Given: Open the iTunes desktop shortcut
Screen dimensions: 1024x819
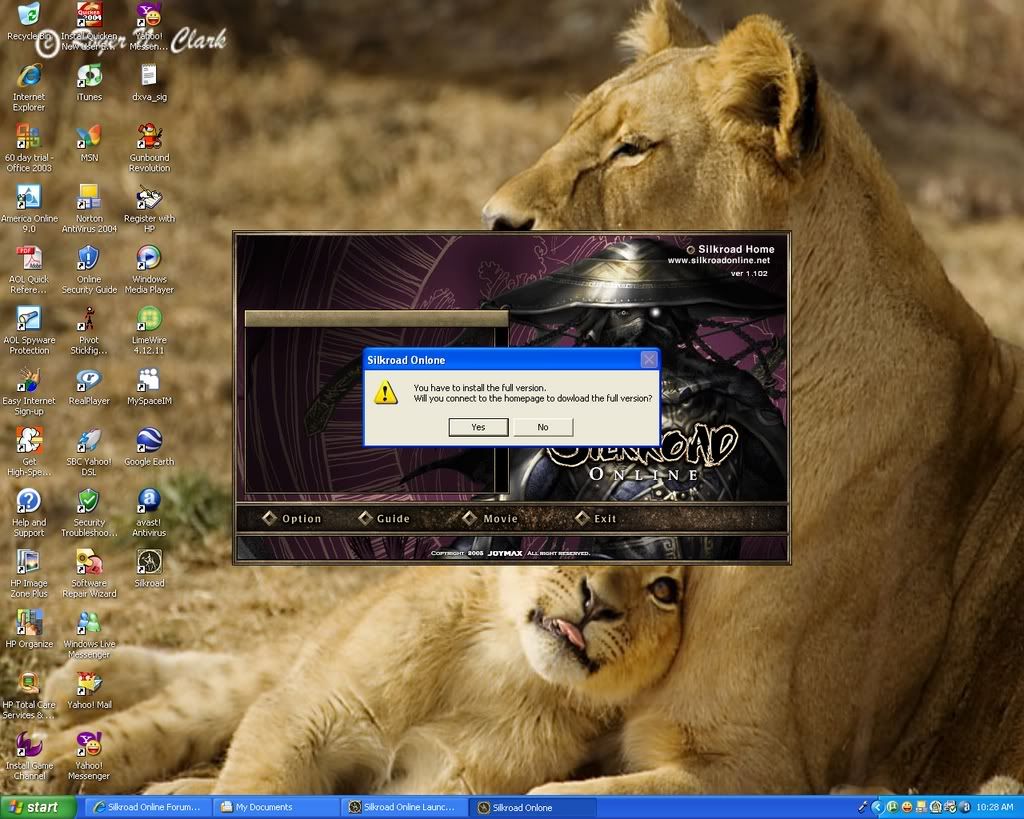Looking at the screenshot, I should click(89, 82).
